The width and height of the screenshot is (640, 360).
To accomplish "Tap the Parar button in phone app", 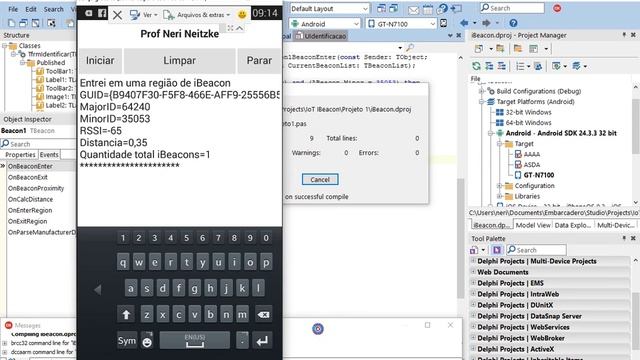I will 259,60.
